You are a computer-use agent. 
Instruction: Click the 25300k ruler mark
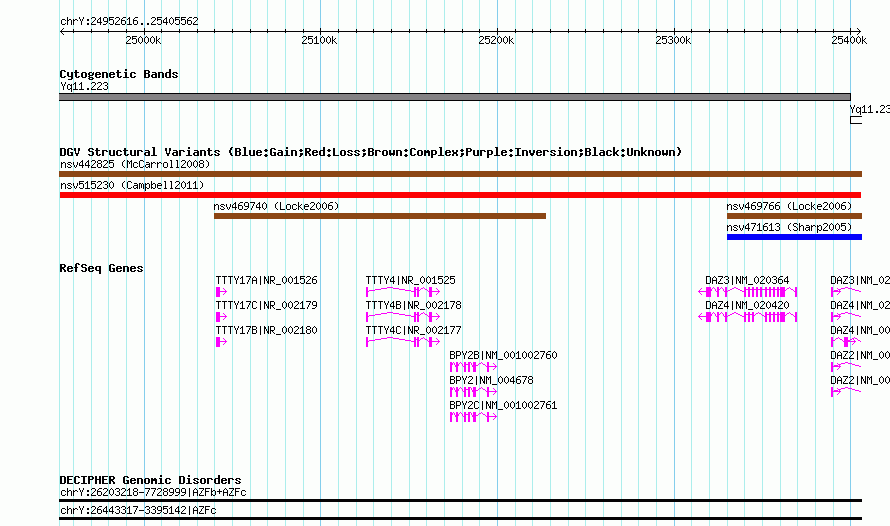tap(674, 40)
